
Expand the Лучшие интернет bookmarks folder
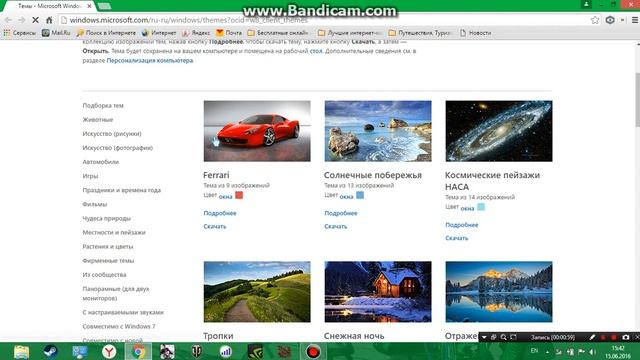(350, 33)
